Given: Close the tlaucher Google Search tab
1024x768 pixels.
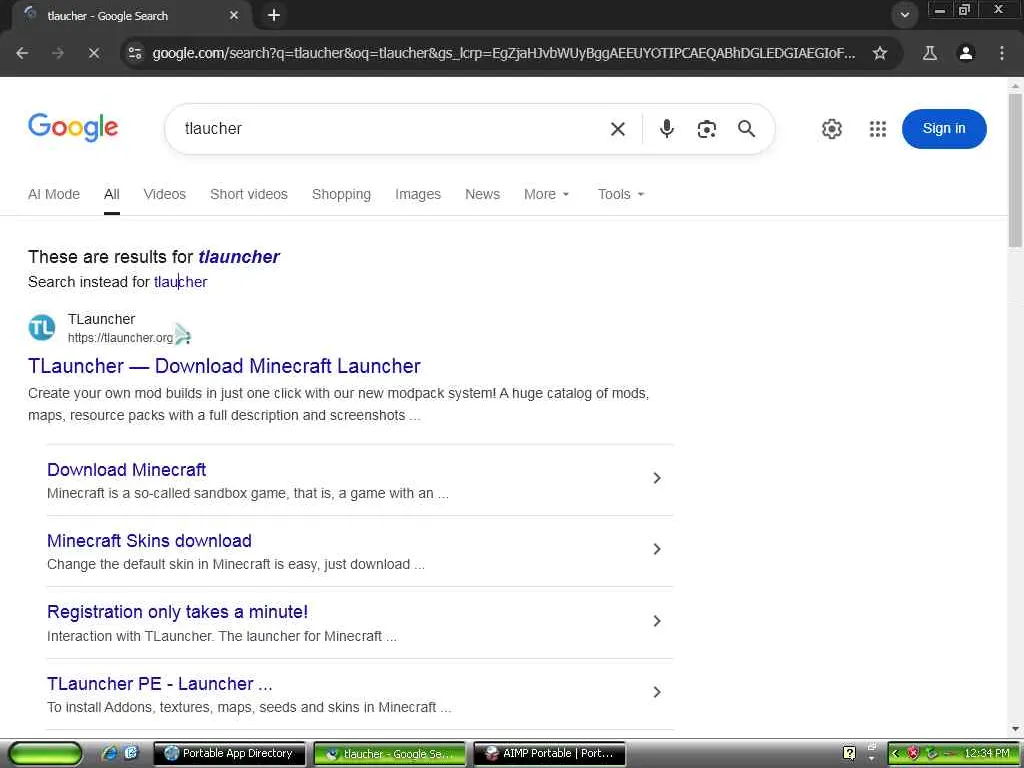Looking at the screenshot, I should (x=234, y=15).
